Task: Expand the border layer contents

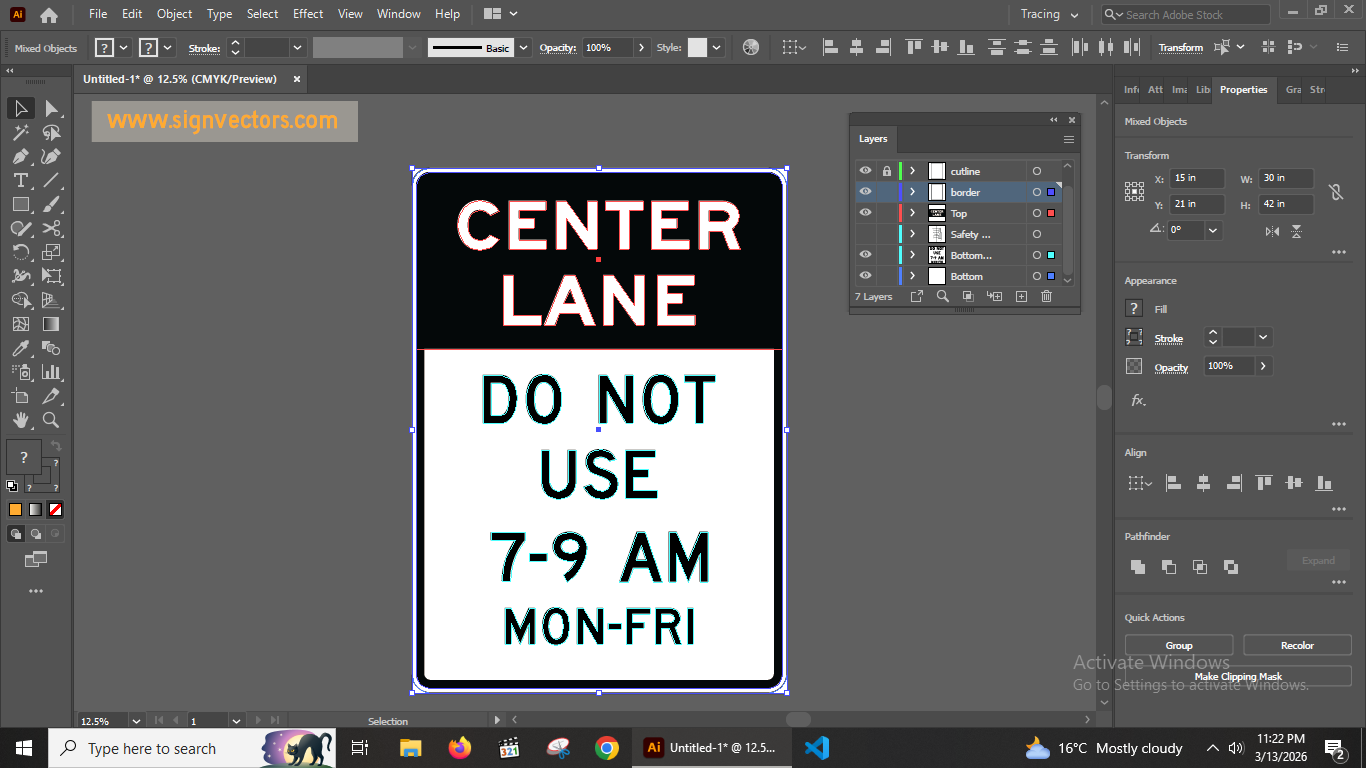Action: click(912, 192)
